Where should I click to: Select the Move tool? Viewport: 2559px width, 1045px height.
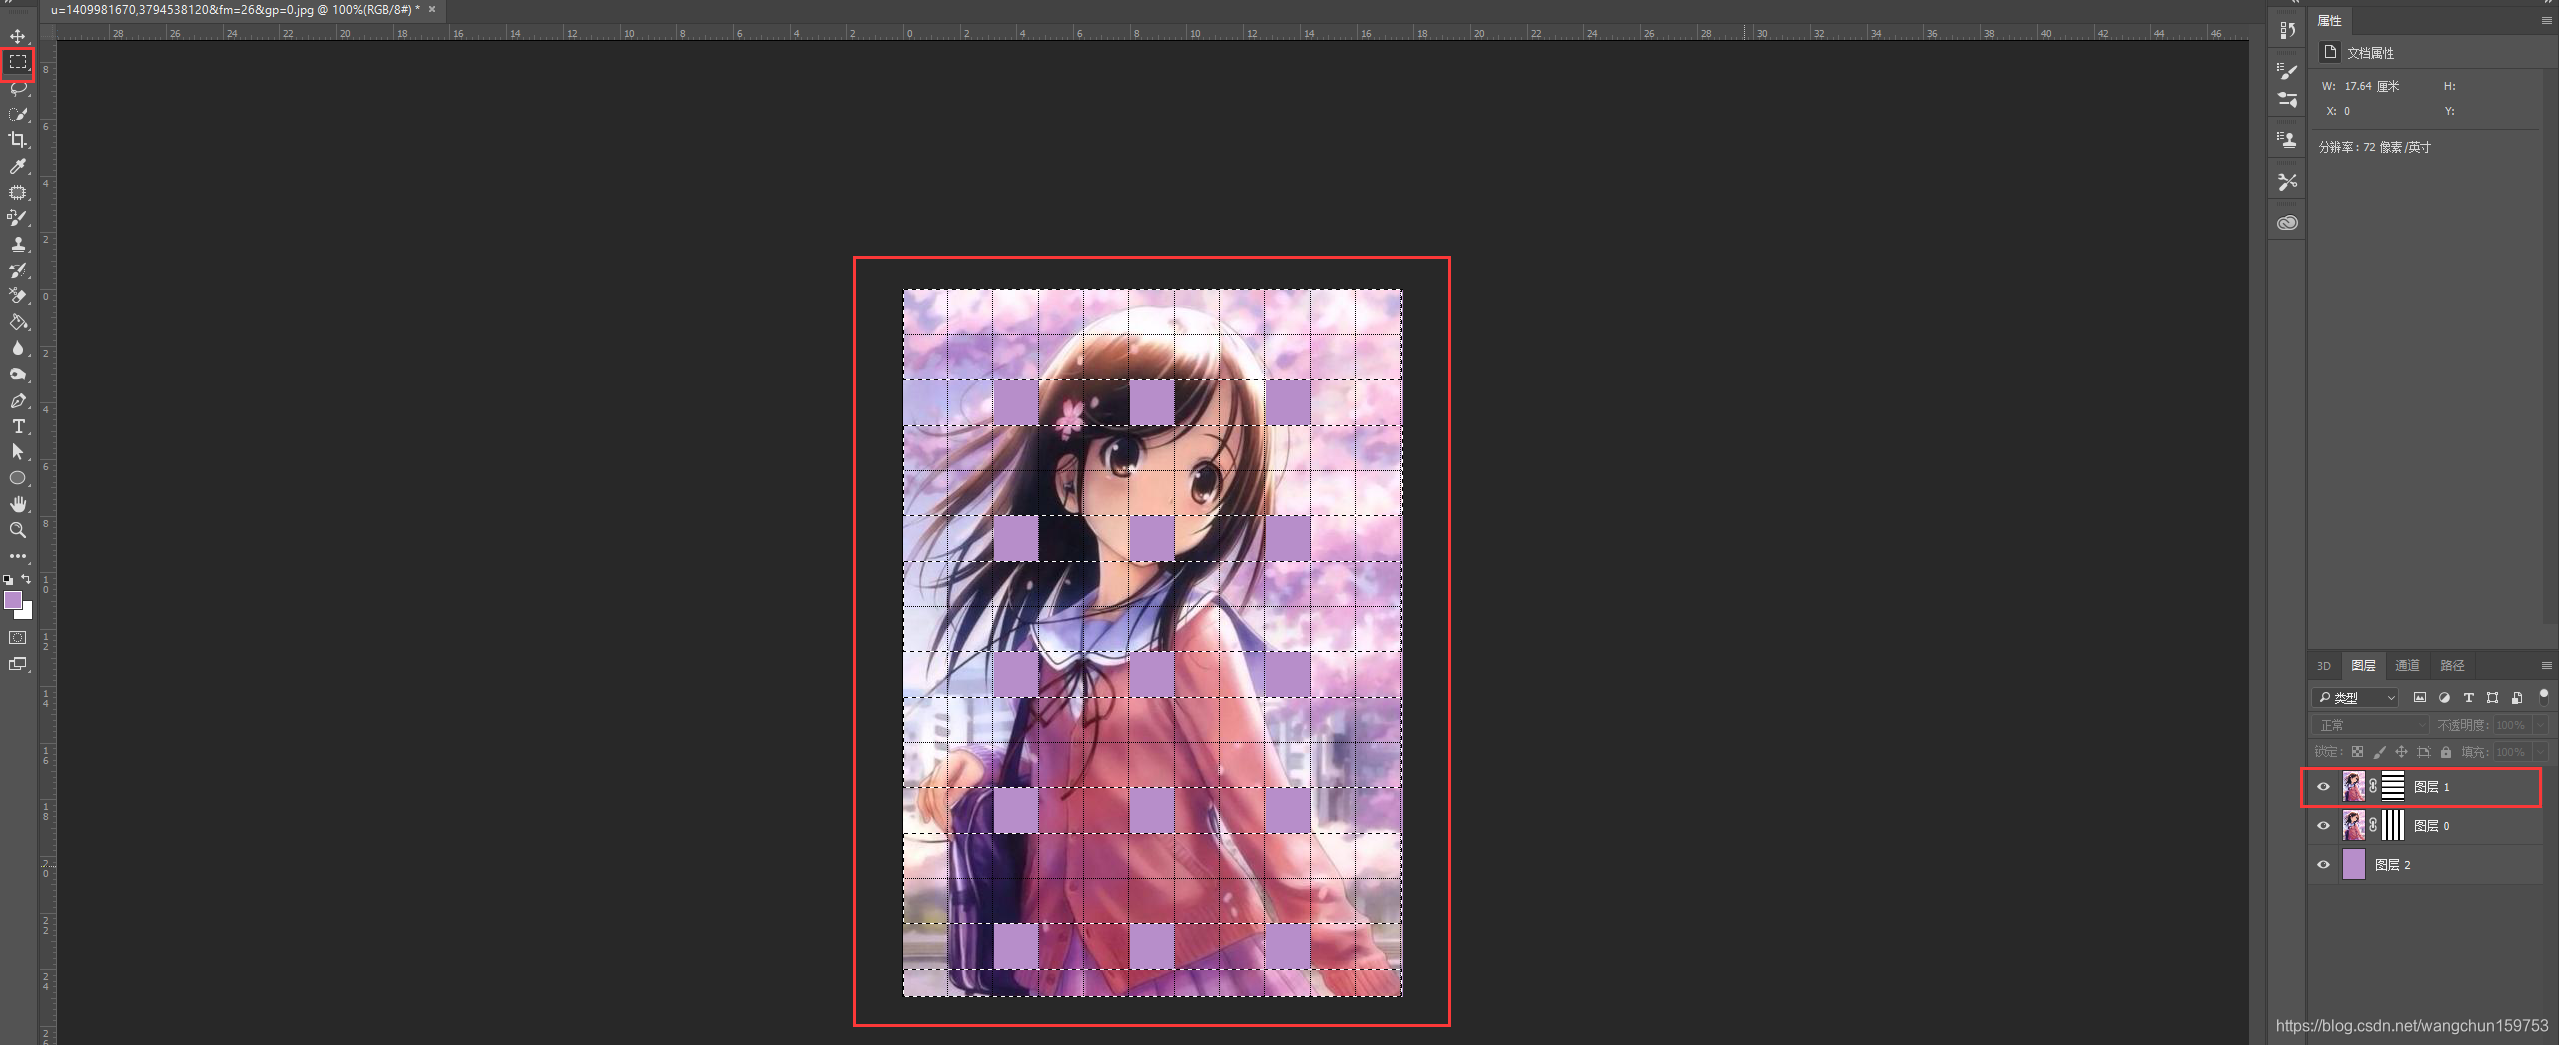18,36
